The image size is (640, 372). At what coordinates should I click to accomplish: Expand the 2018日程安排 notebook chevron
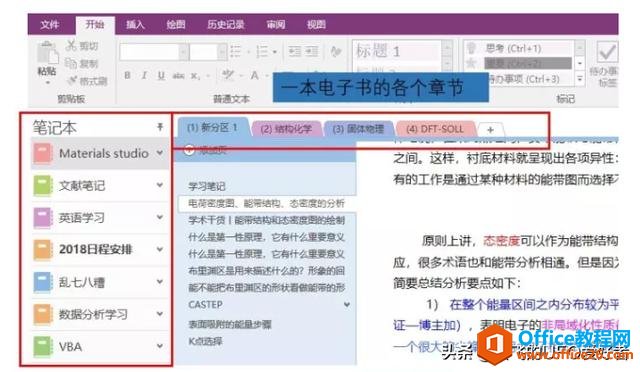tap(160, 249)
